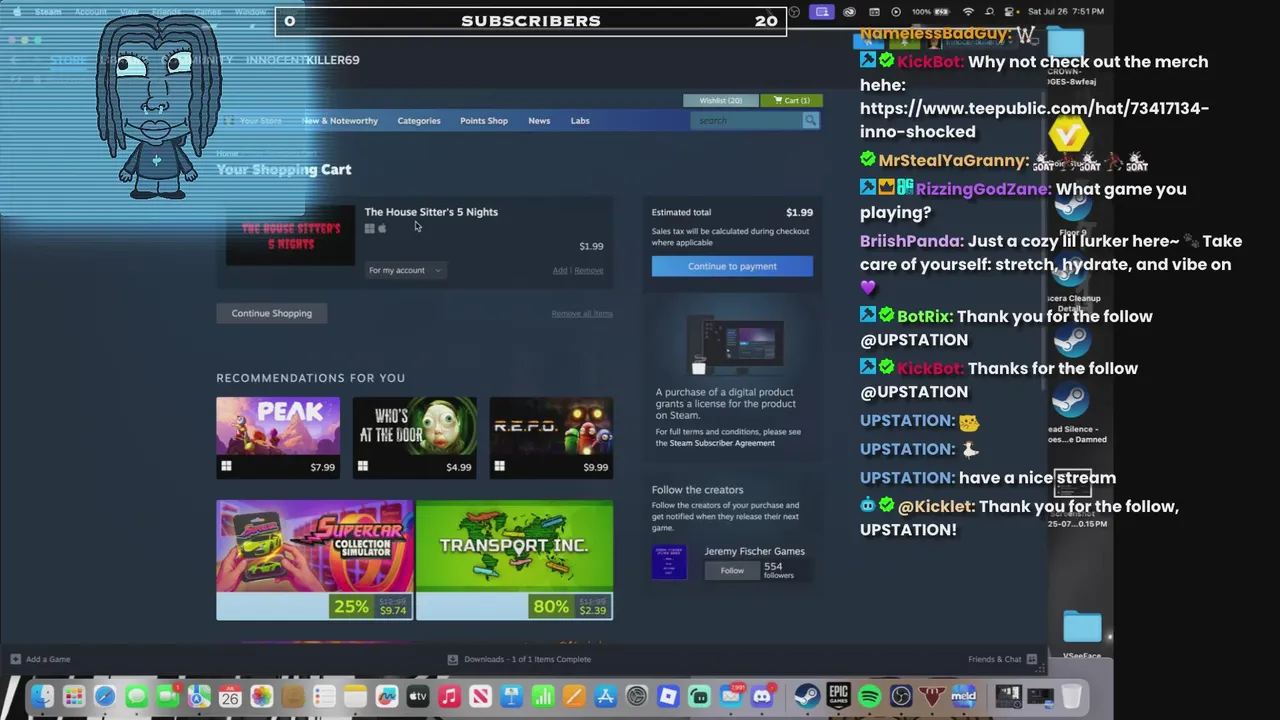
Task: Open Who's at the Door card
Action: click(x=415, y=437)
